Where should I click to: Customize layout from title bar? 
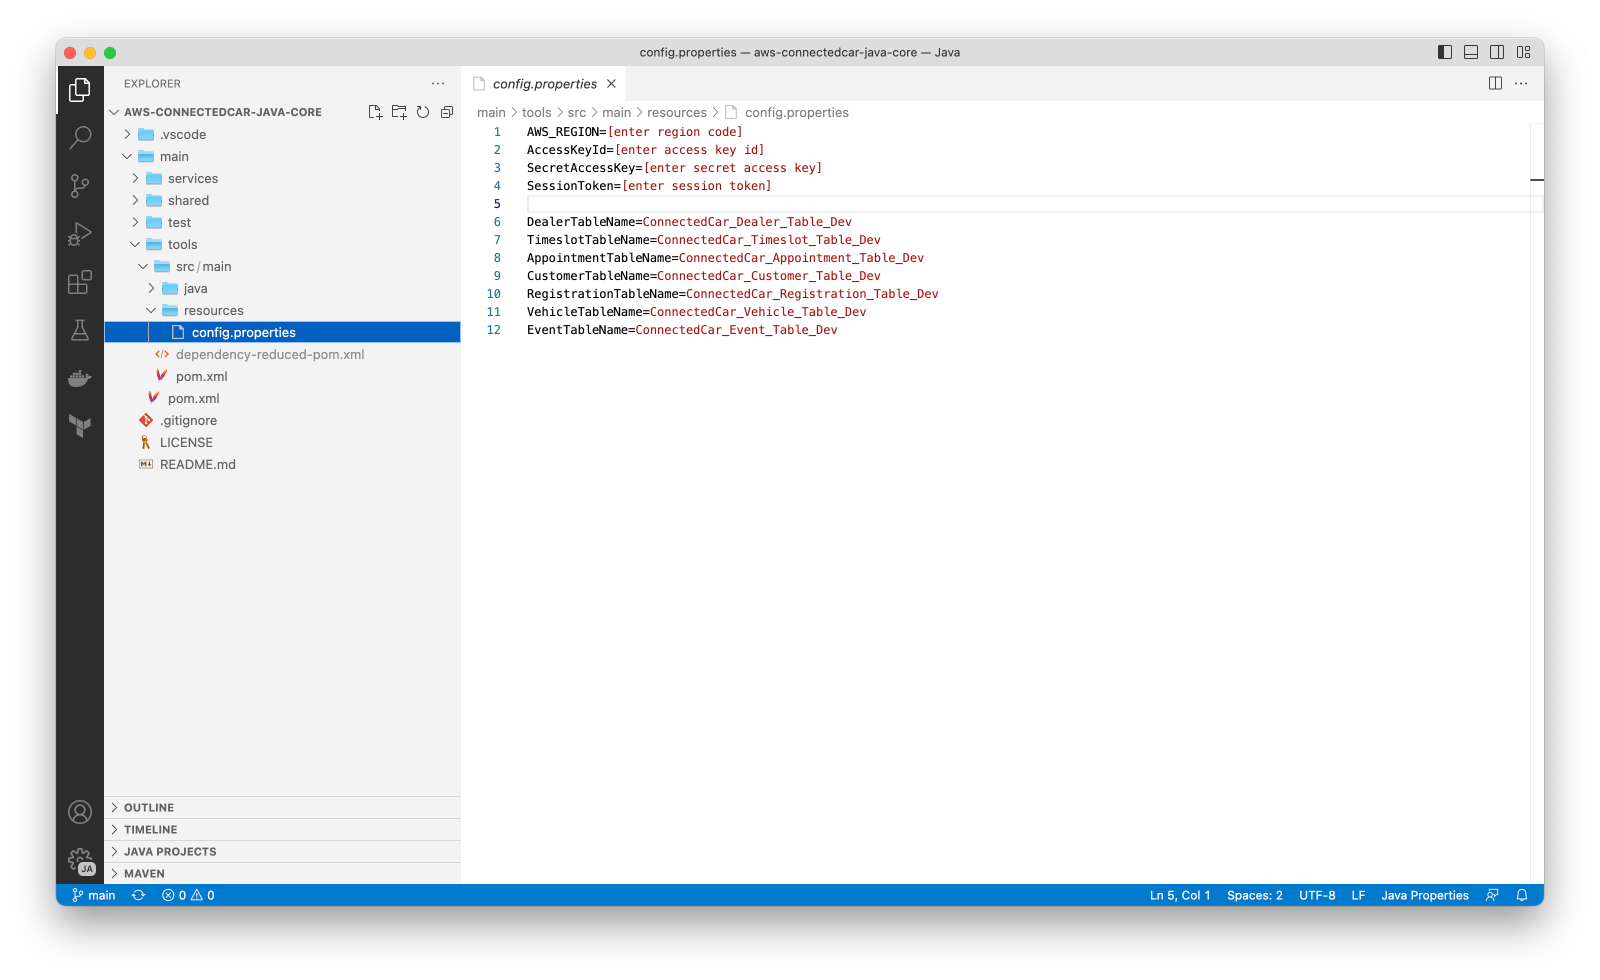click(1523, 52)
